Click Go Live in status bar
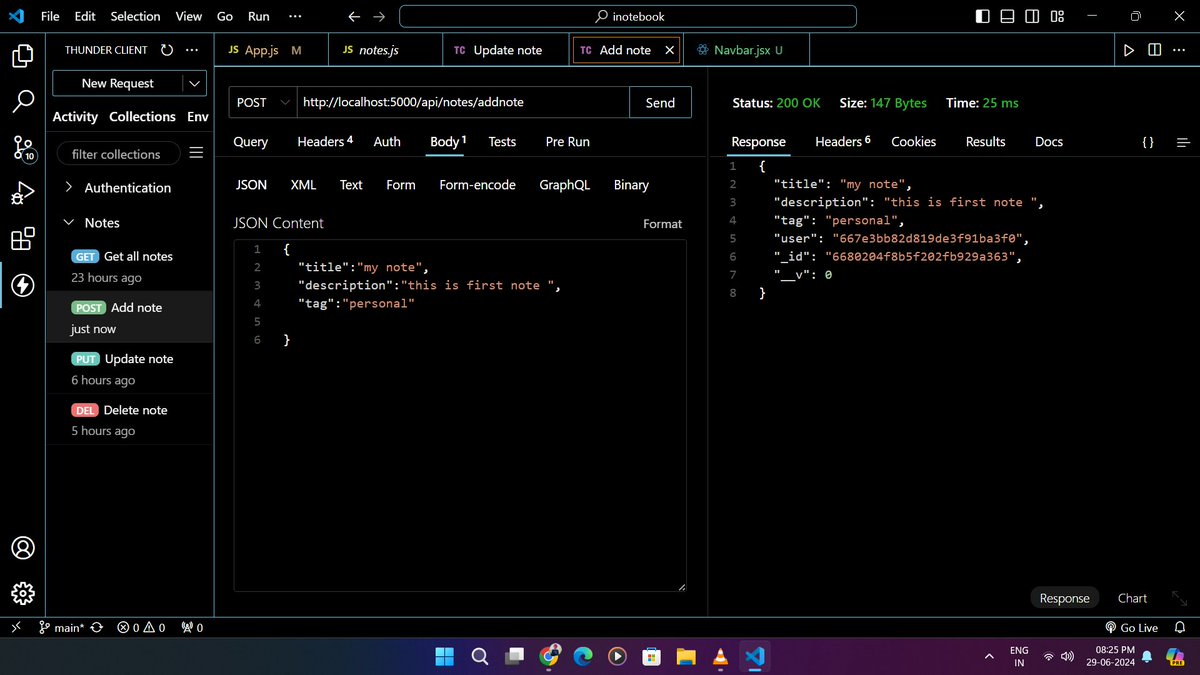The image size is (1200, 675). pos(1131,628)
